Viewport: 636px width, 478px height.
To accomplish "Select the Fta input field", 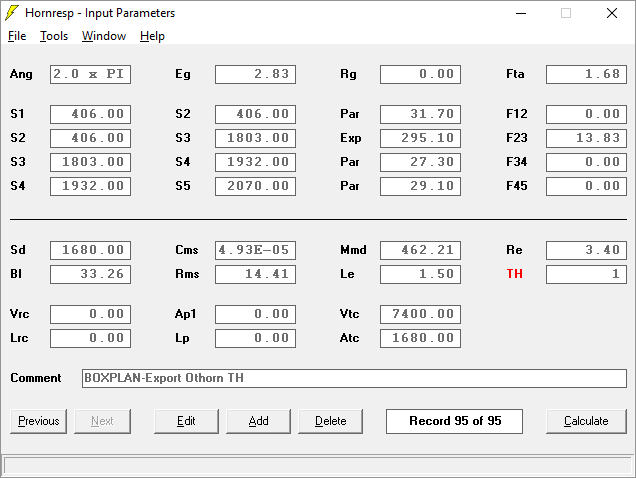I will pyautogui.click(x=587, y=74).
